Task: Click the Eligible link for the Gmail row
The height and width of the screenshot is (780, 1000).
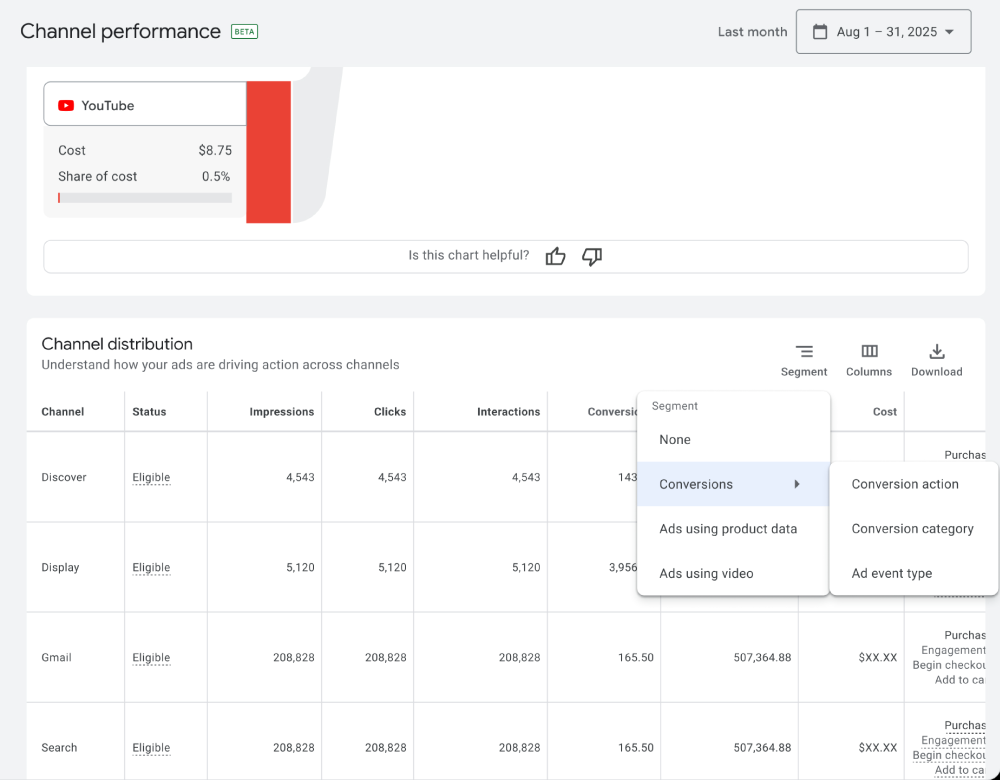Action: pyautogui.click(x=151, y=657)
